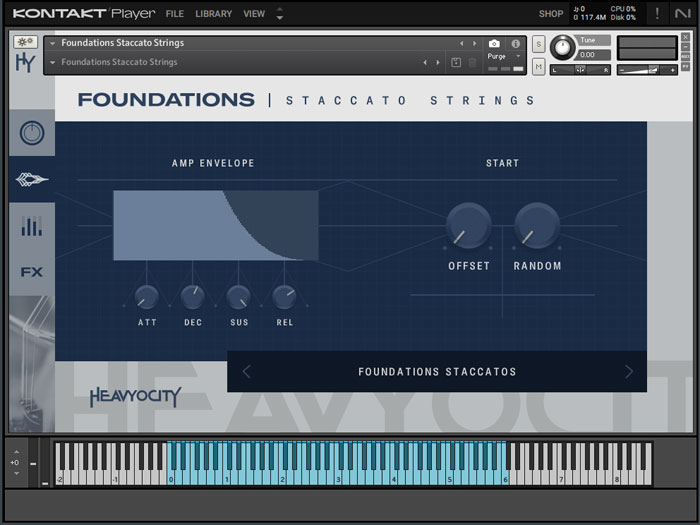Click the L/R pan slider
The height and width of the screenshot is (525, 700).
tap(580, 70)
